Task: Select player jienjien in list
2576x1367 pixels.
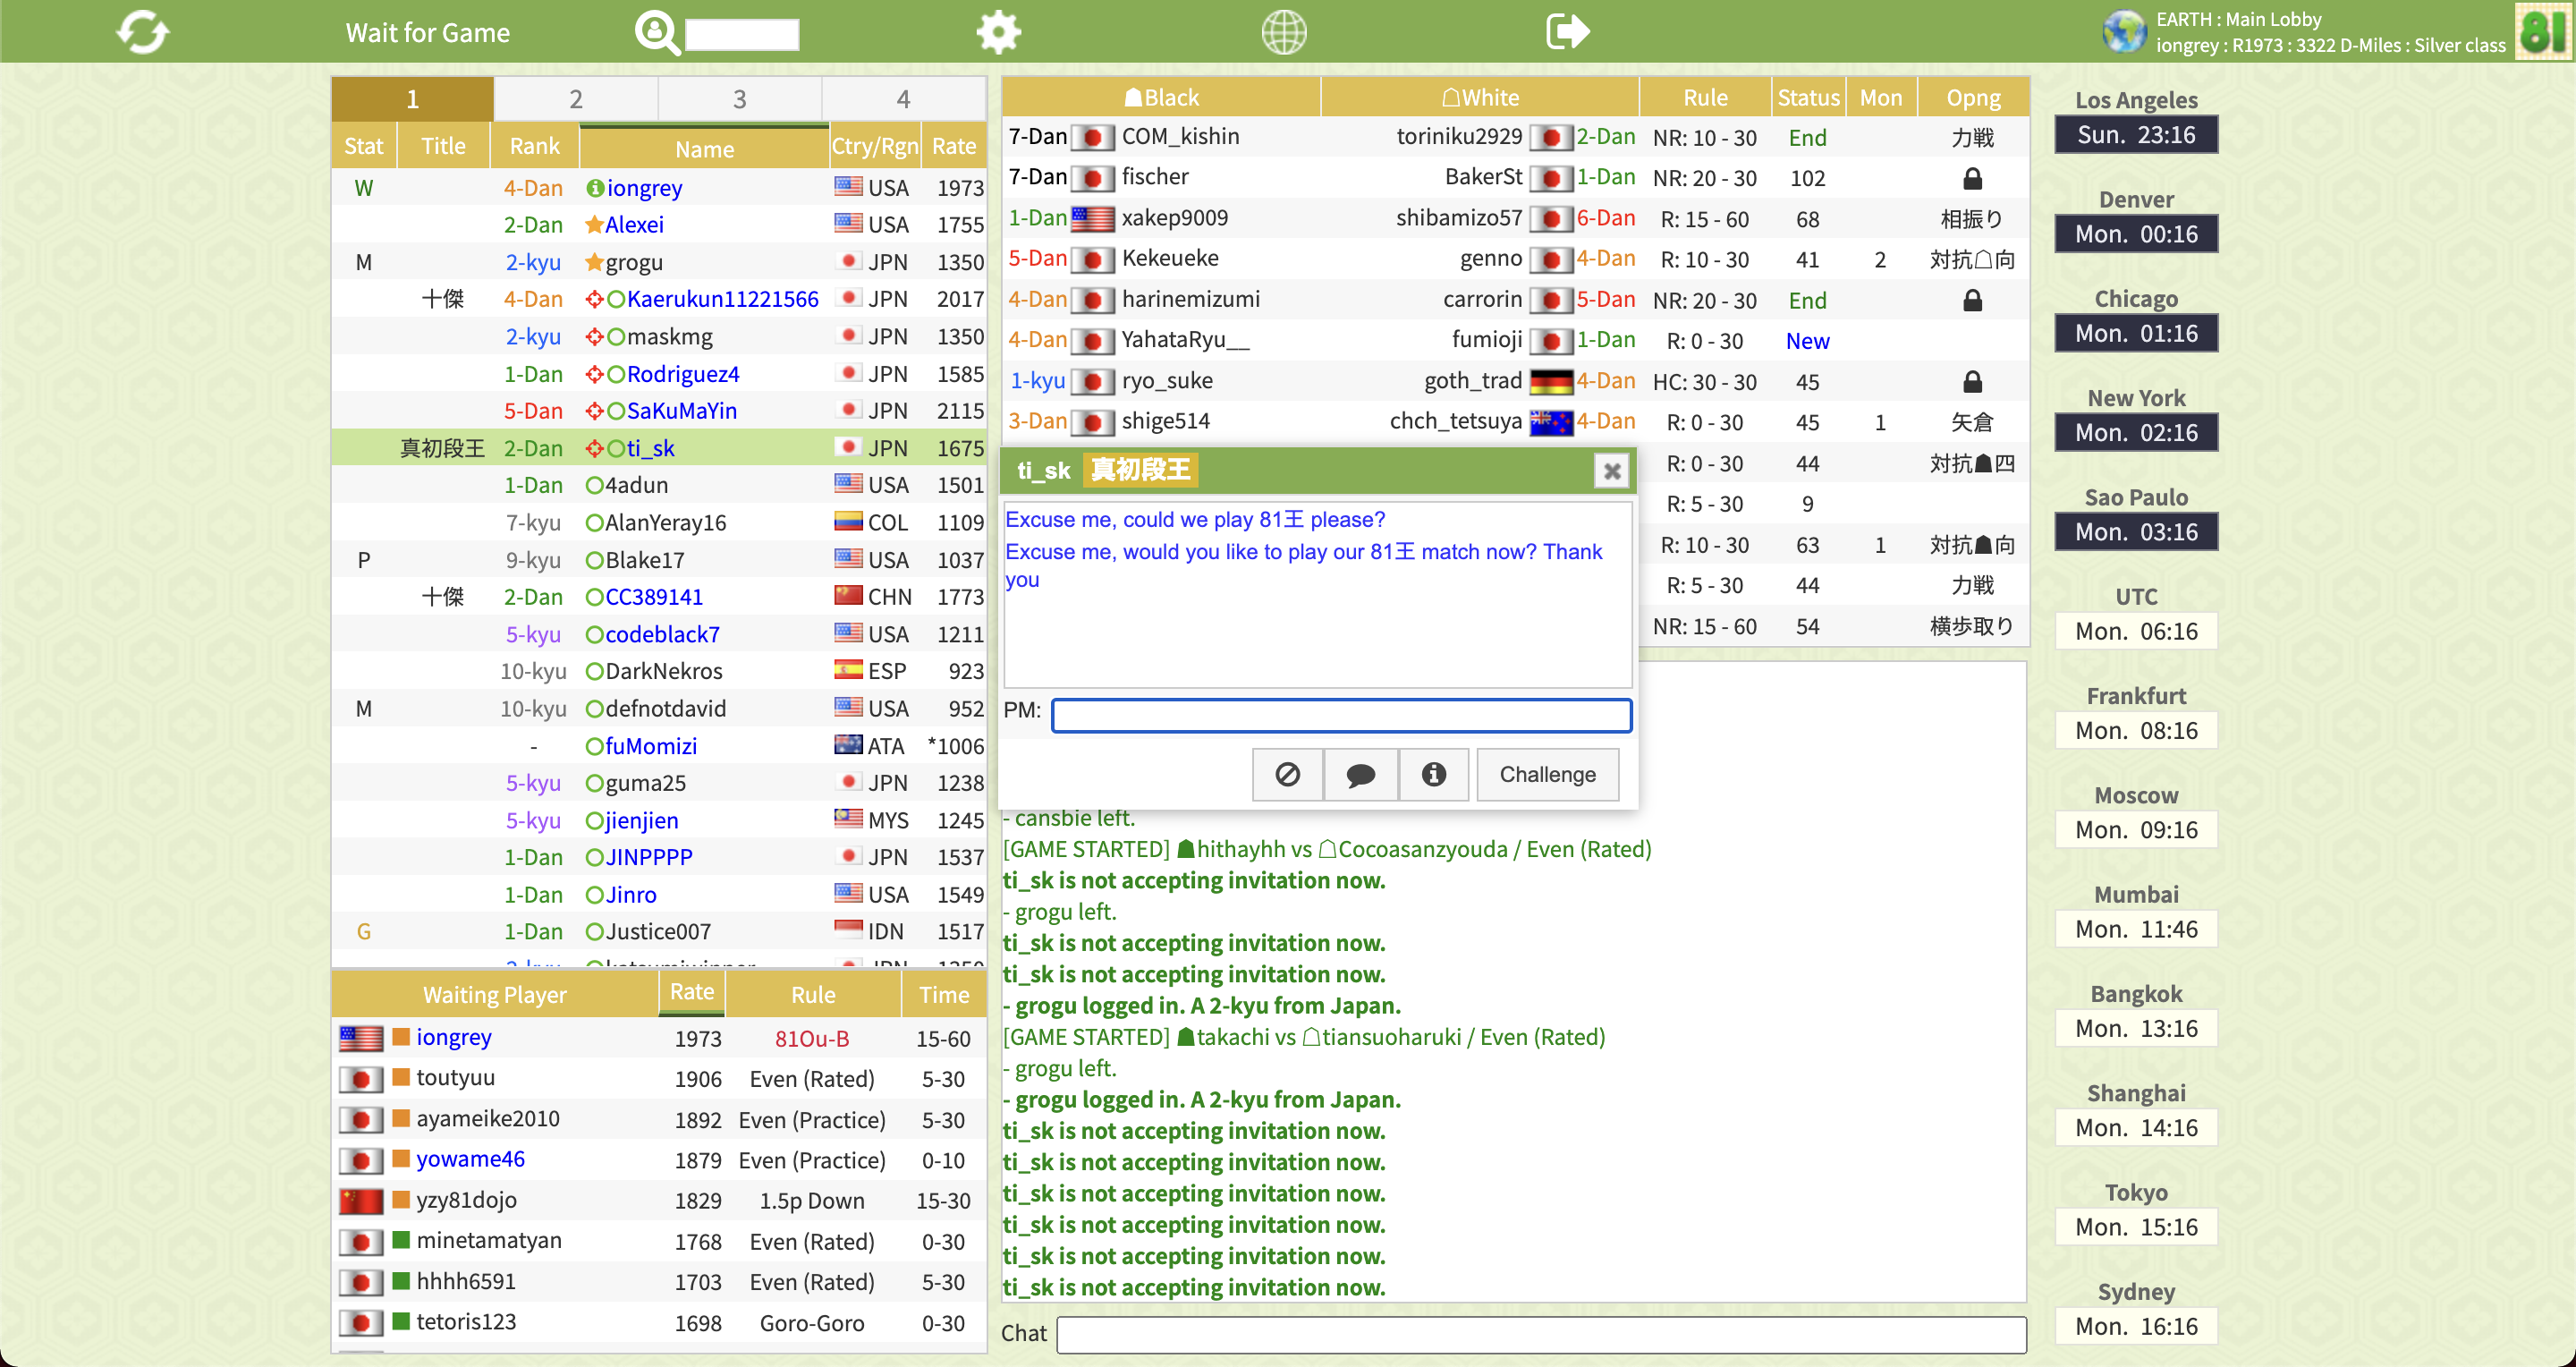Action: click(659, 820)
